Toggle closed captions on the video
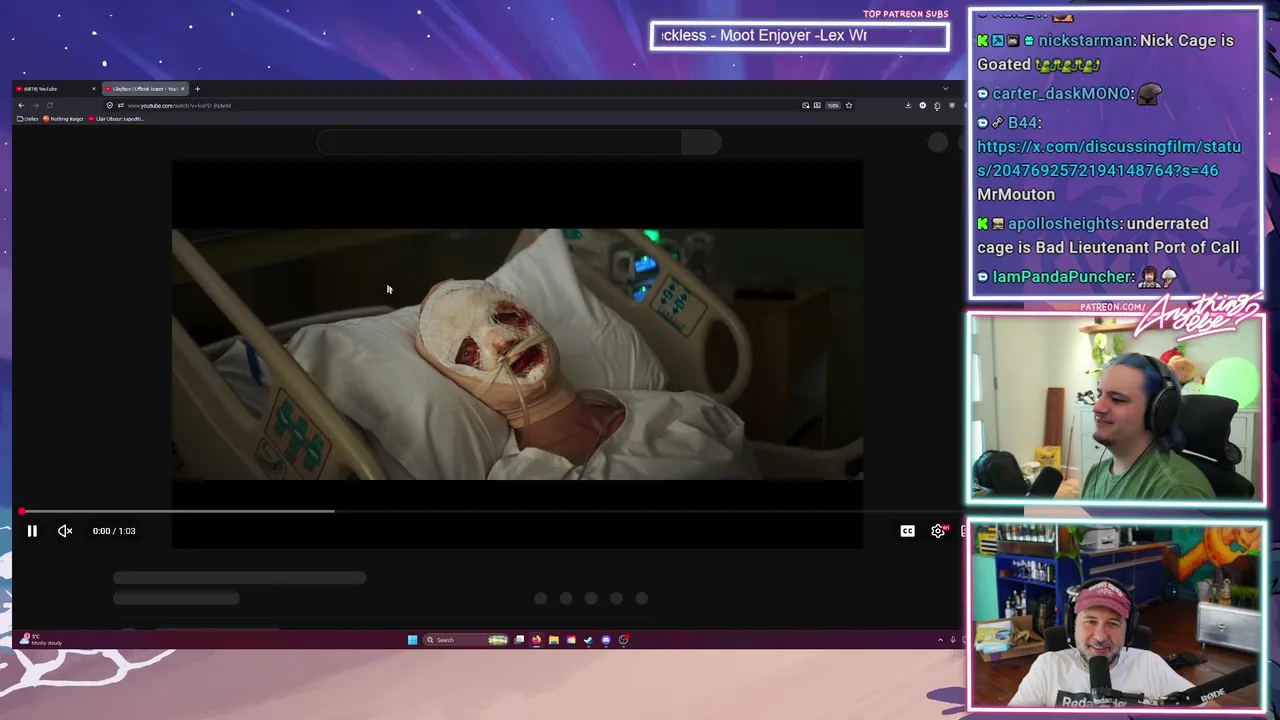This screenshot has width=1280, height=720. point(907,531)
